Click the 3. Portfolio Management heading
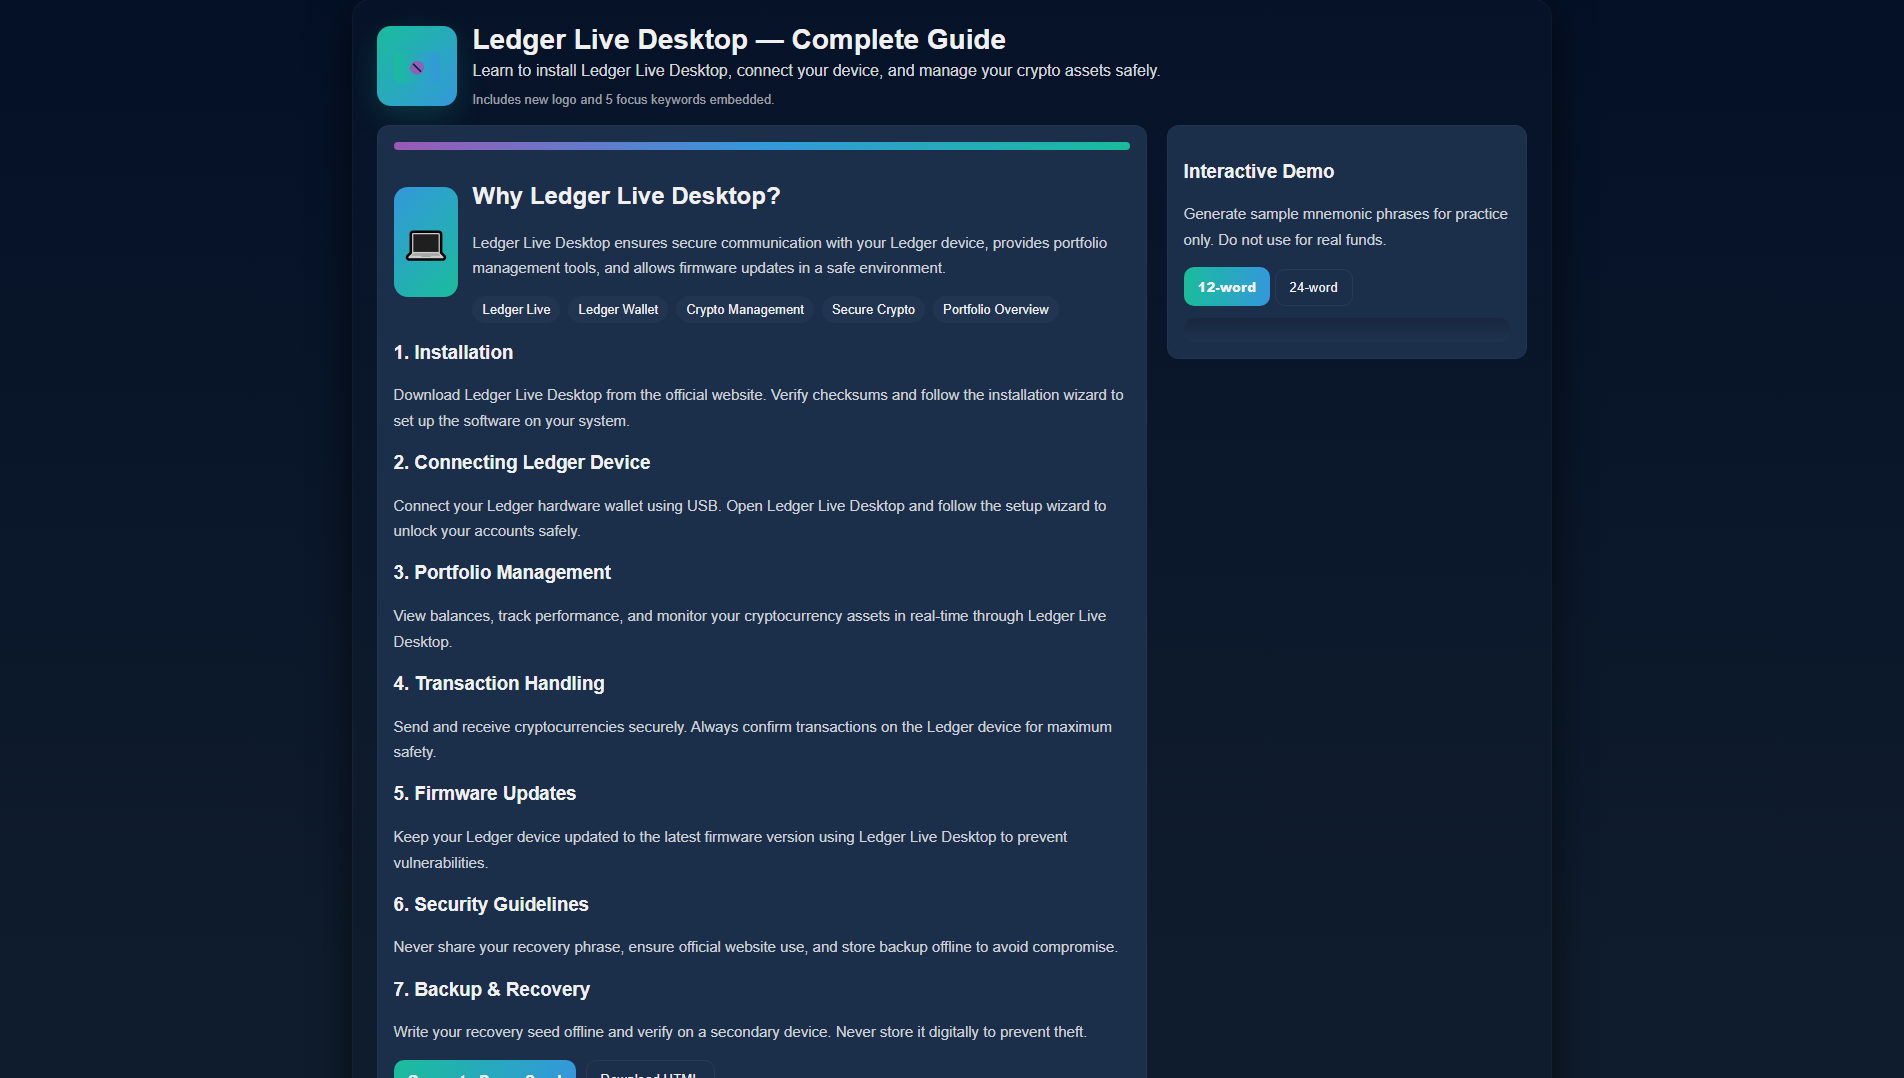 click(502, 572)
